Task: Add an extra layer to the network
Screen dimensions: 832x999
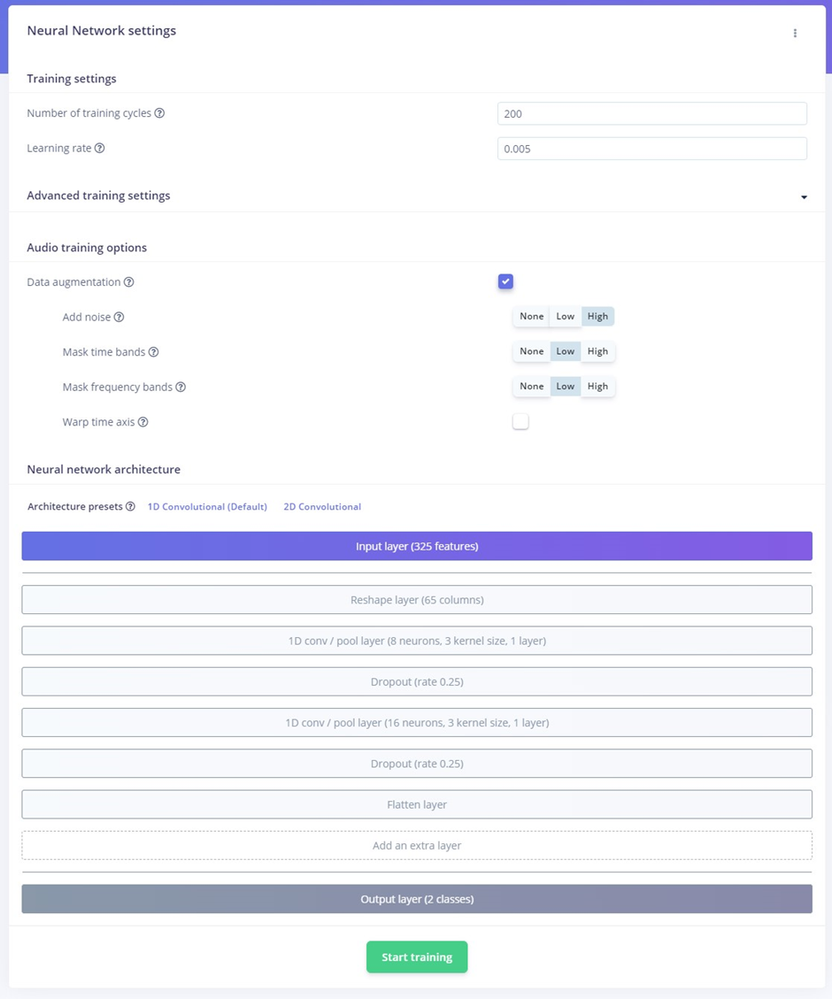Action: (416, 845)
